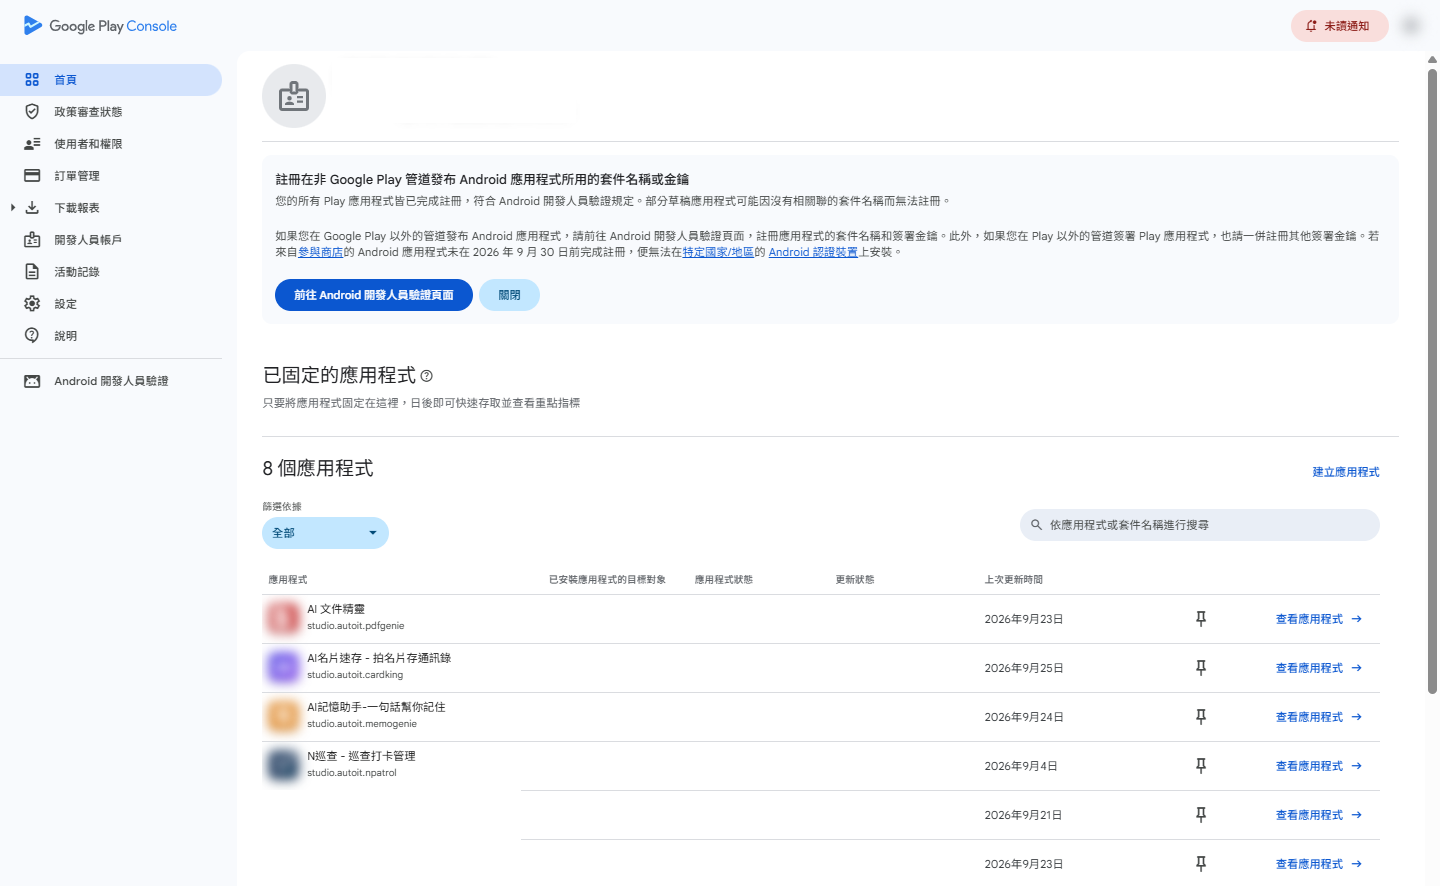Viewport: 1440px width, 886px height.
Task: Open 使用者和權限 people icon
Action: coord(32,144)
